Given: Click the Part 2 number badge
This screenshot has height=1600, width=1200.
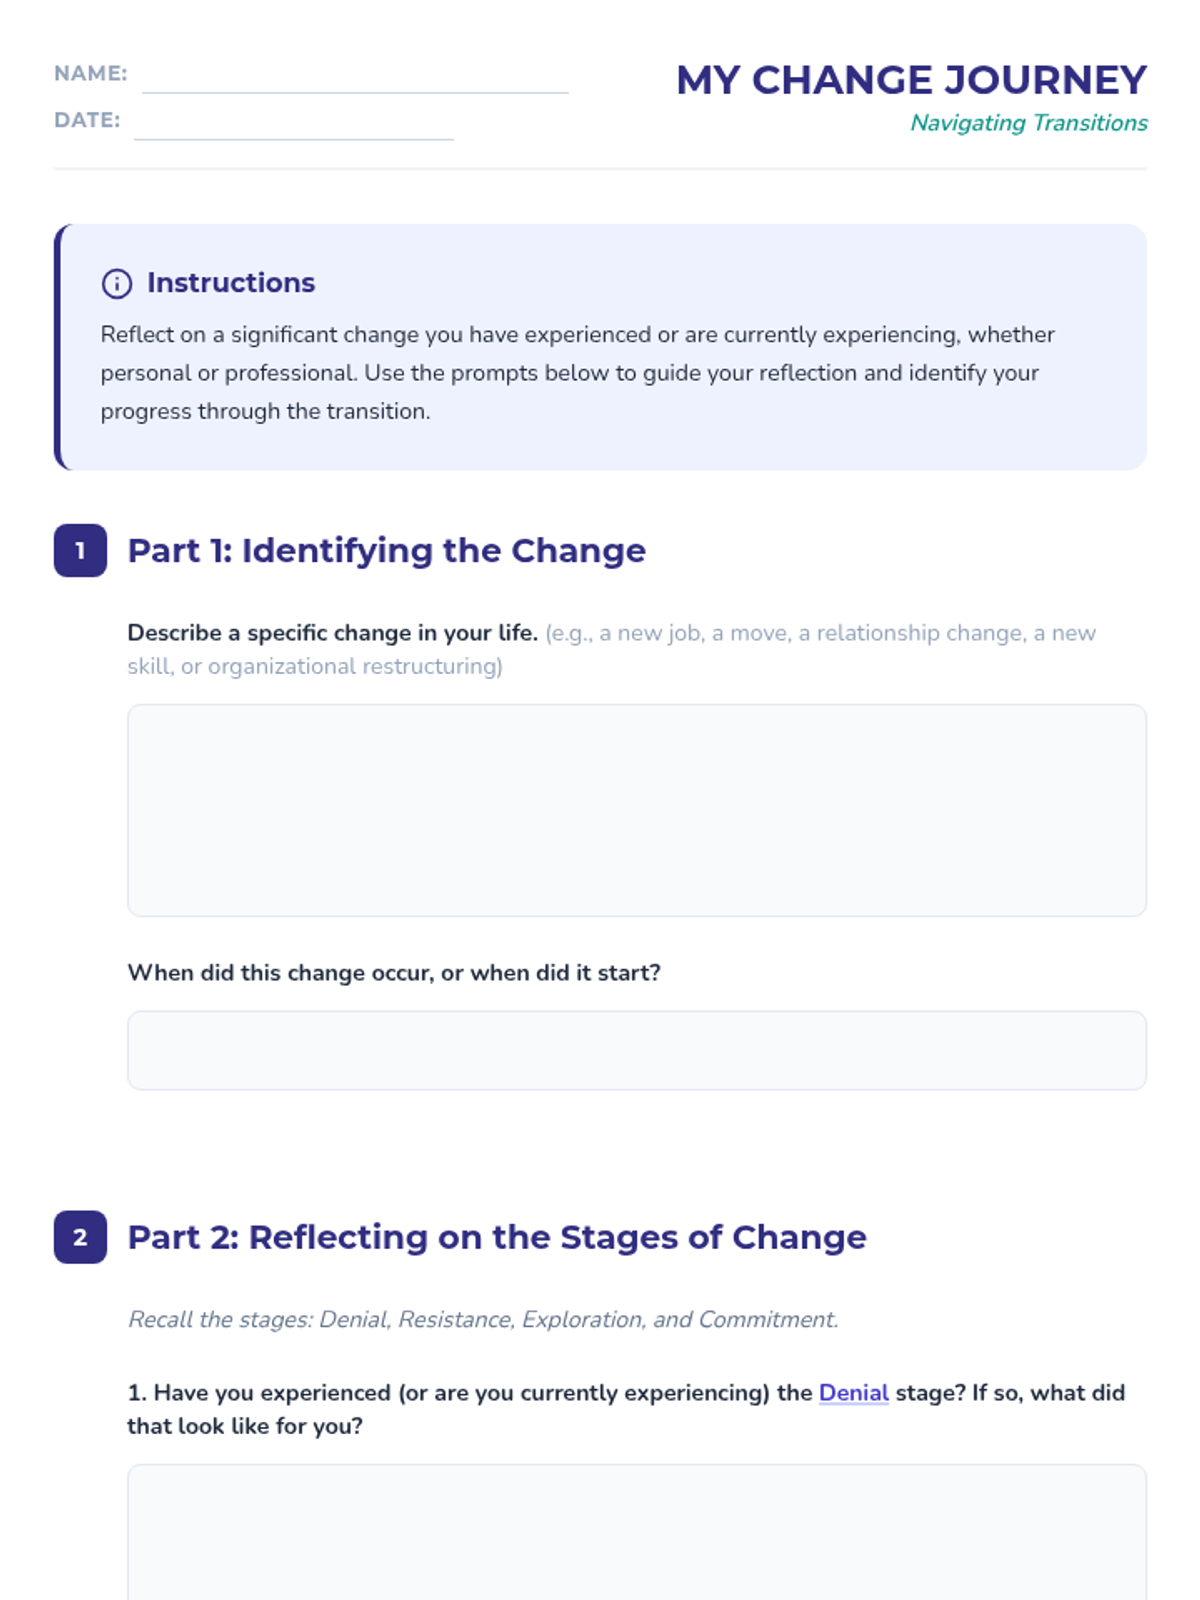Looking at the screenshot, I should click(80, 1237).
